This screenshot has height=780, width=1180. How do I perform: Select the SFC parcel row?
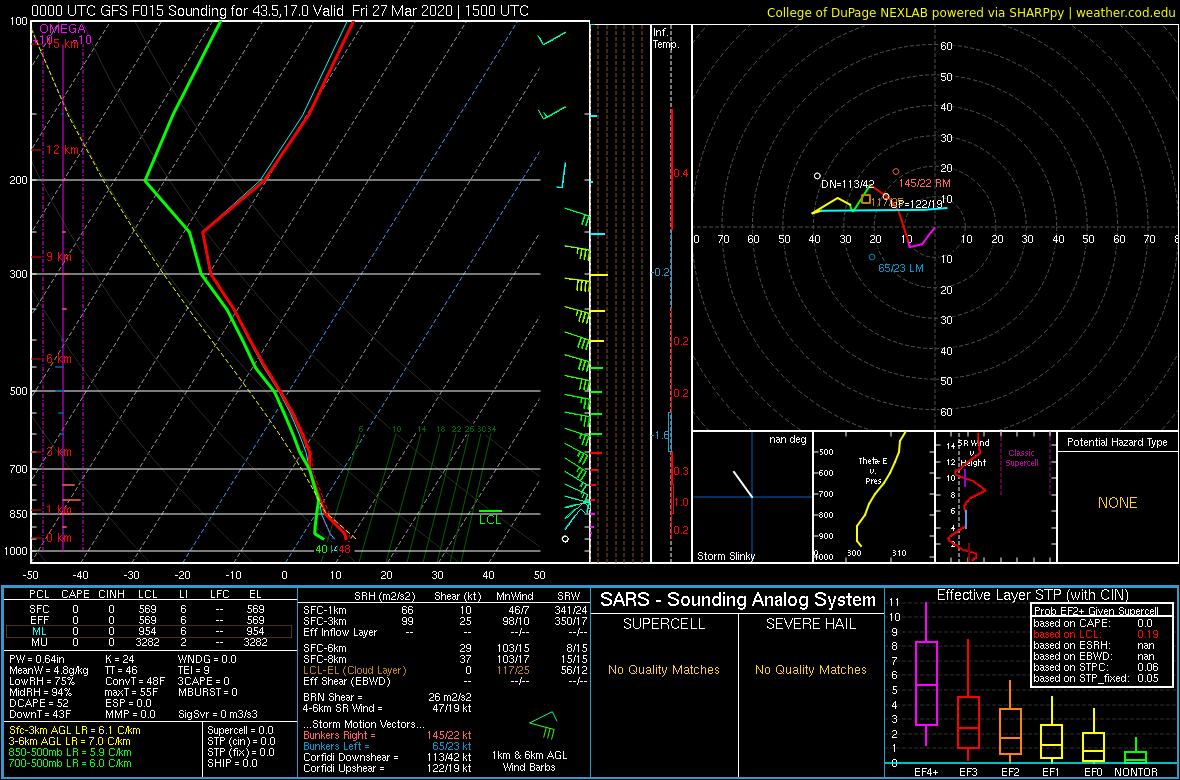(150, 608)
